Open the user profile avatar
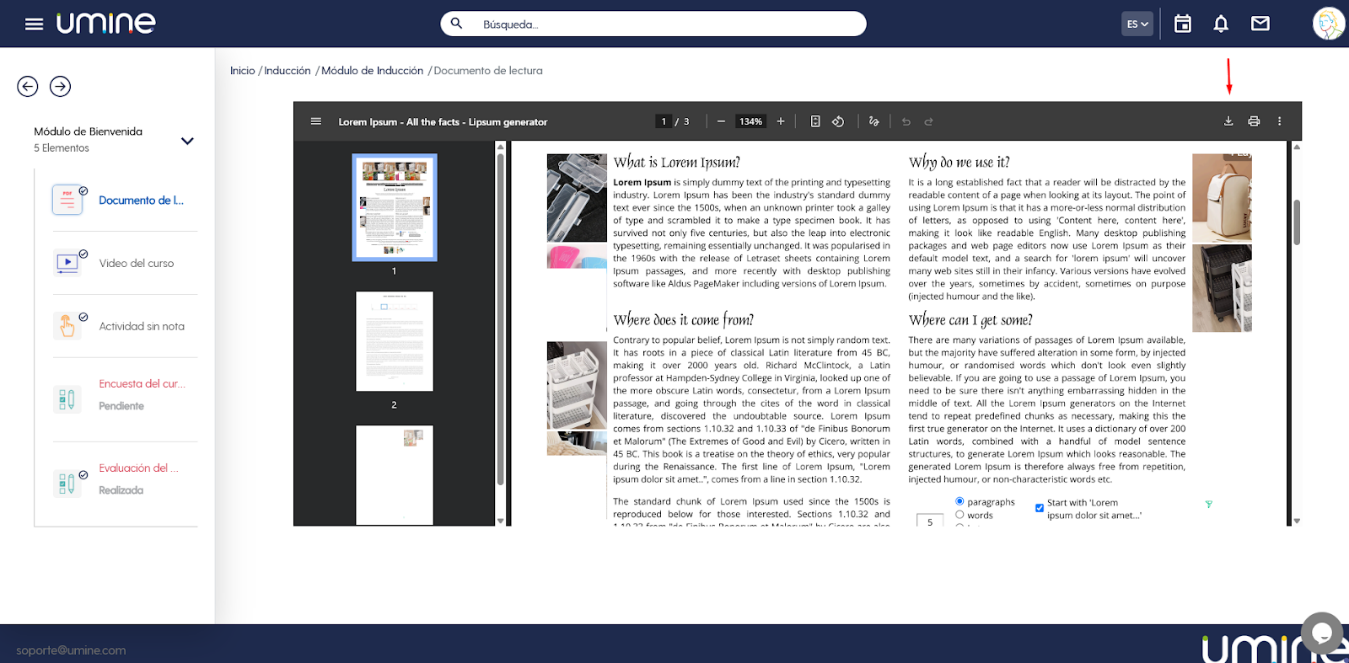The height and width of the screenshot is (663, 1349). click(x=1329, y=23)
